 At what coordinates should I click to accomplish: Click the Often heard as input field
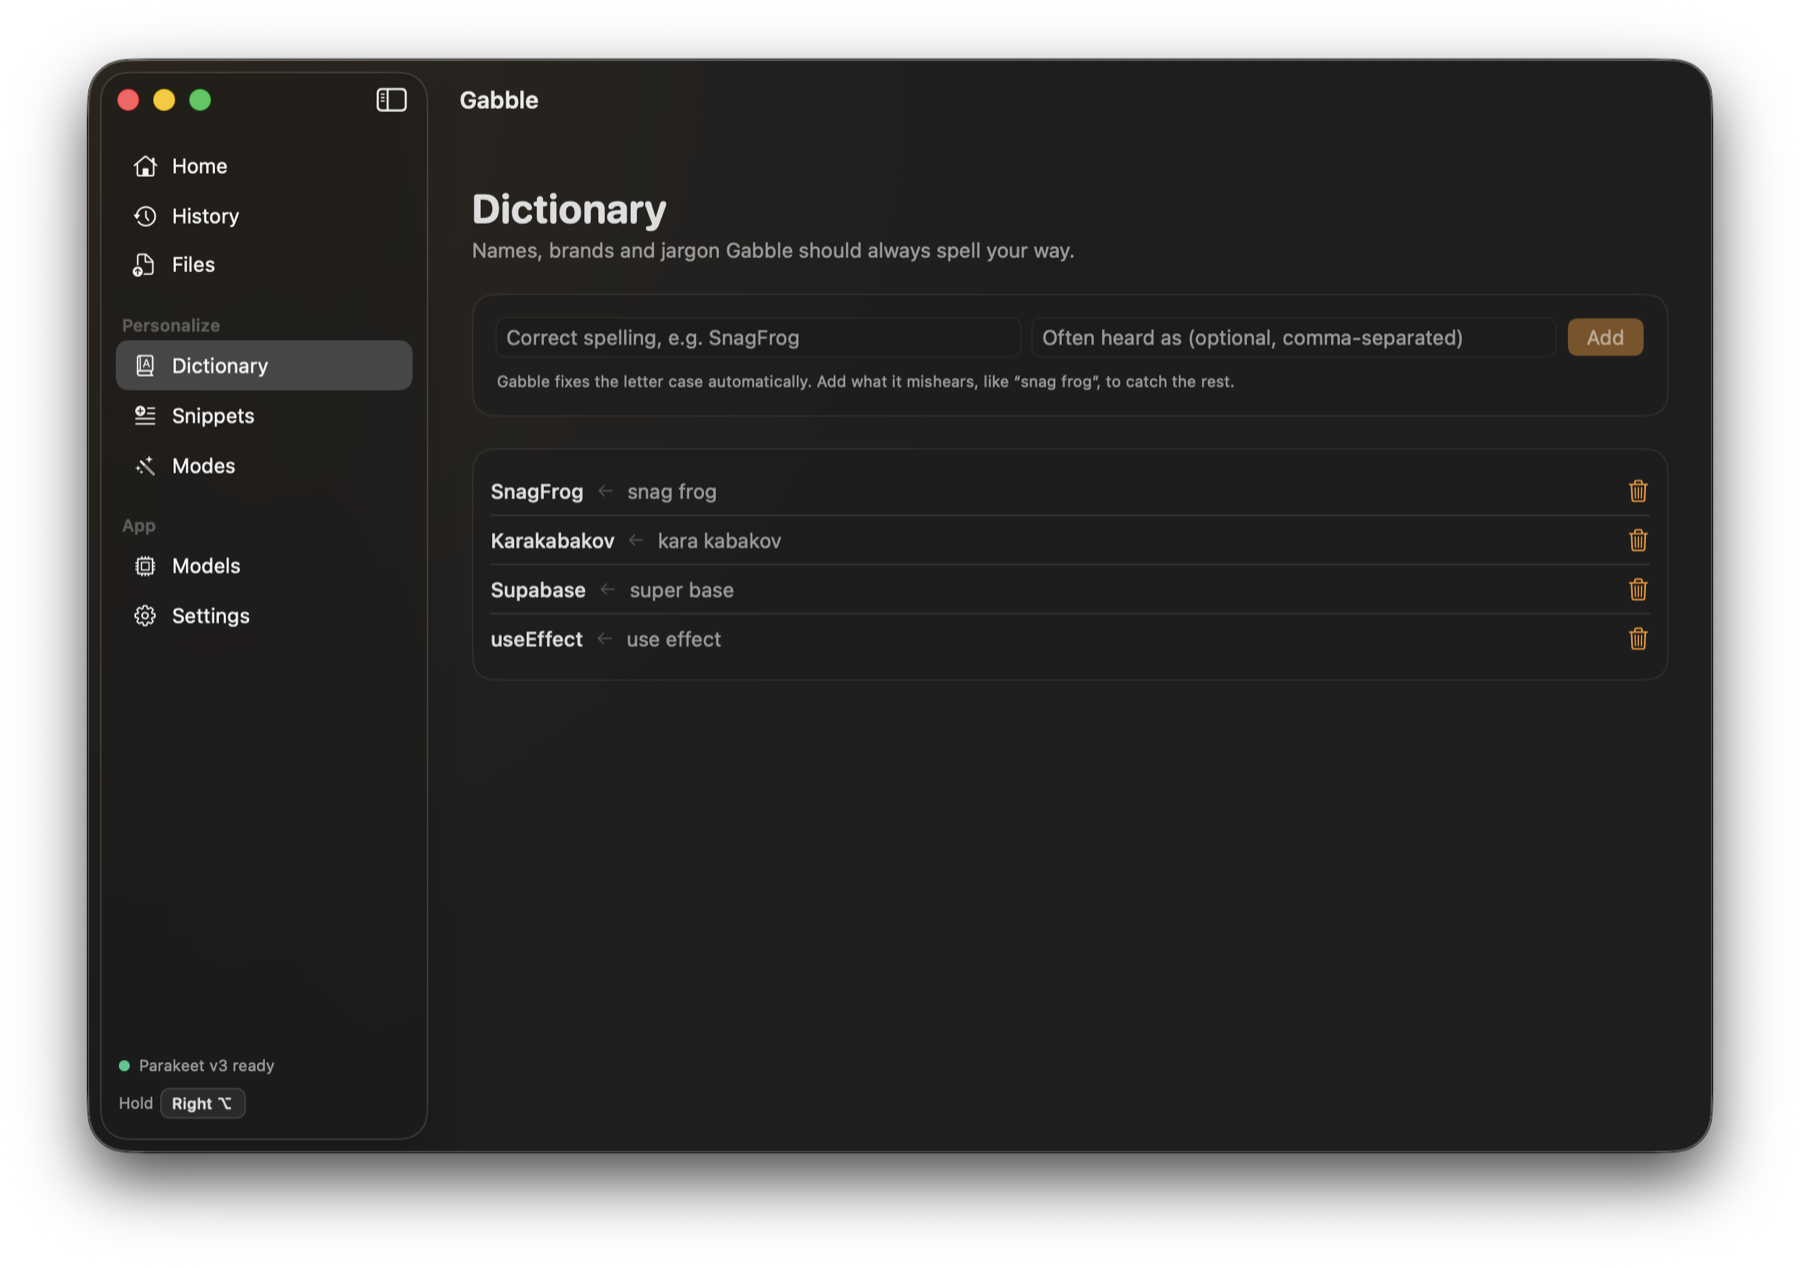click(1293, 338)
